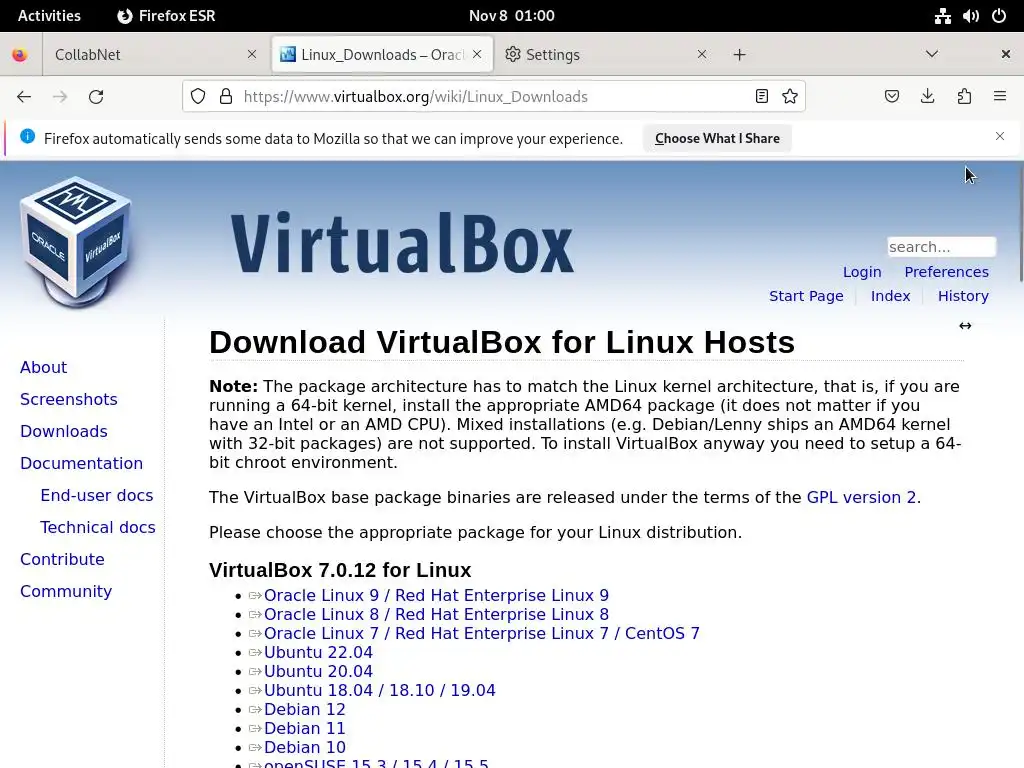This screenshot has width=1024, height=768.
Task: Download the Debian 11 package
Action: point(304,728)
